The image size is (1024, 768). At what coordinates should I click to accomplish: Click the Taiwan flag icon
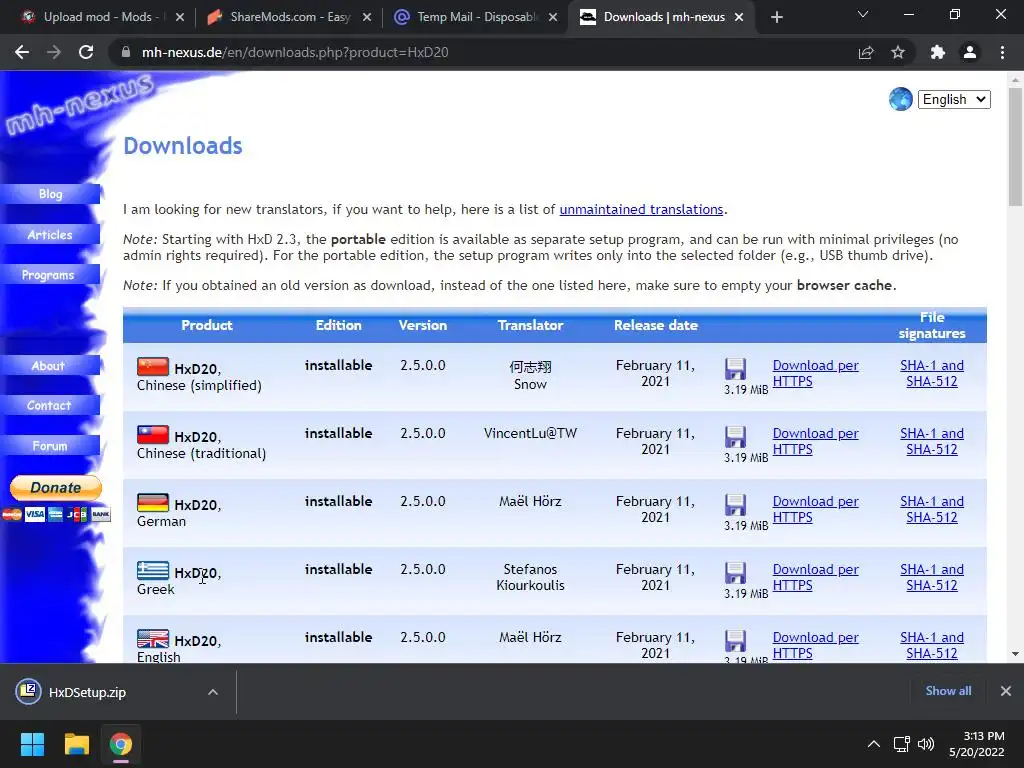(x=153, y=434)
